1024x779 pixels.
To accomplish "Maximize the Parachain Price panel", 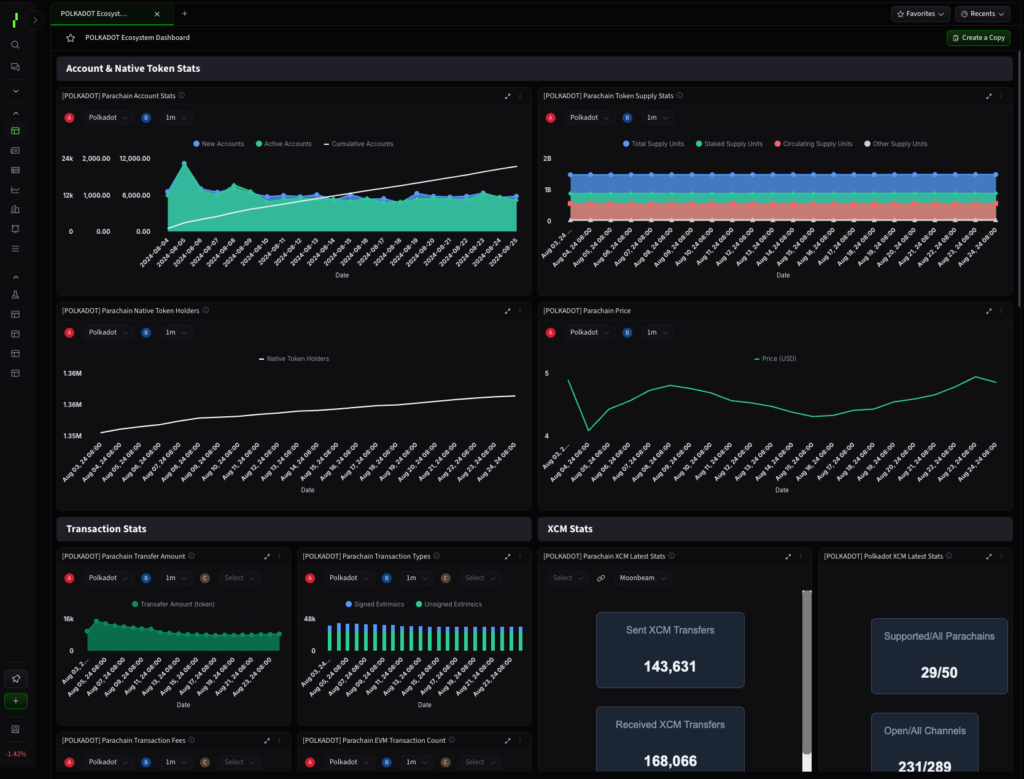I will (989, 311).
